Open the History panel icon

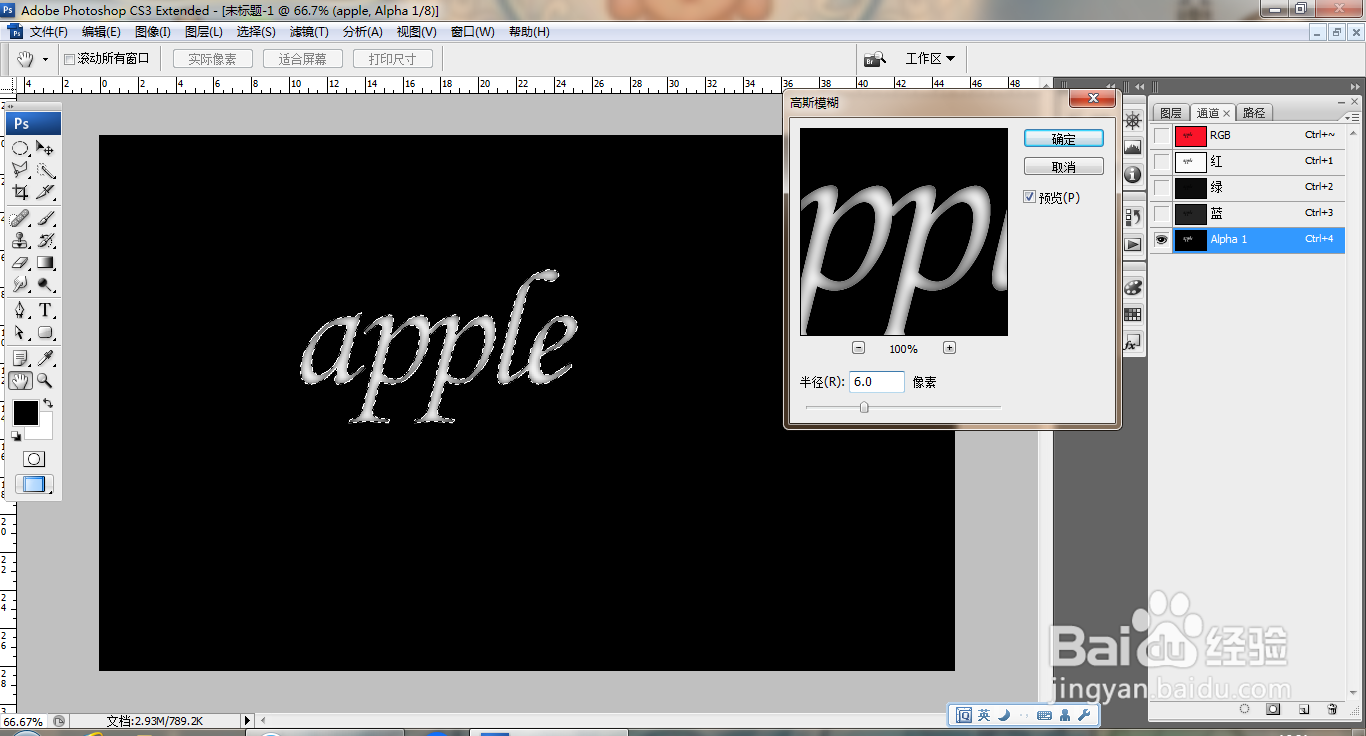click(x=1133, y=216)
